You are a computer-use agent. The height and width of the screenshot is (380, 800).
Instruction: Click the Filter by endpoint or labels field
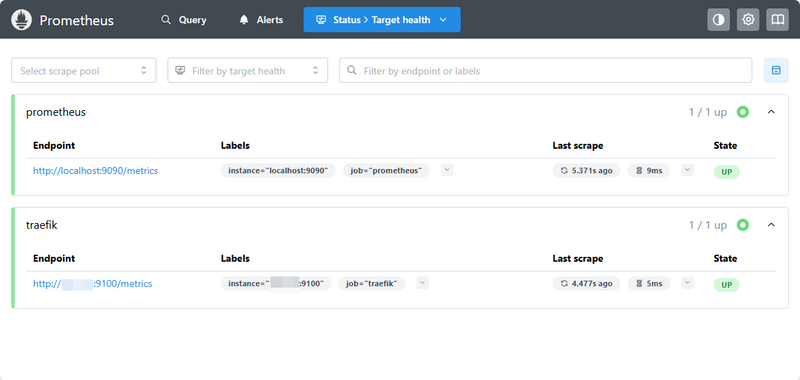pyautogui.click(x=545, y=70)
